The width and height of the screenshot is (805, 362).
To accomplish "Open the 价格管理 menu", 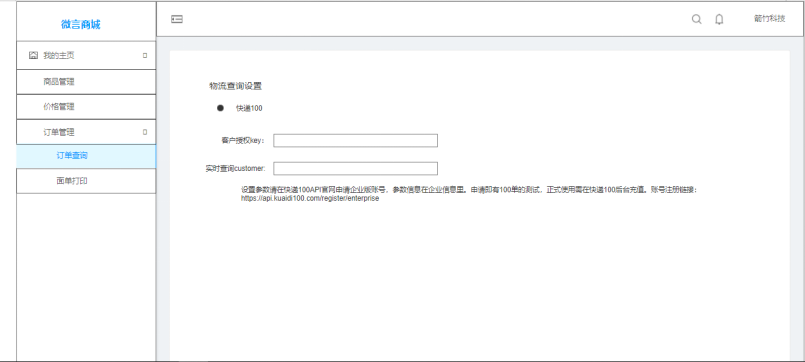I will pos(86,107).
